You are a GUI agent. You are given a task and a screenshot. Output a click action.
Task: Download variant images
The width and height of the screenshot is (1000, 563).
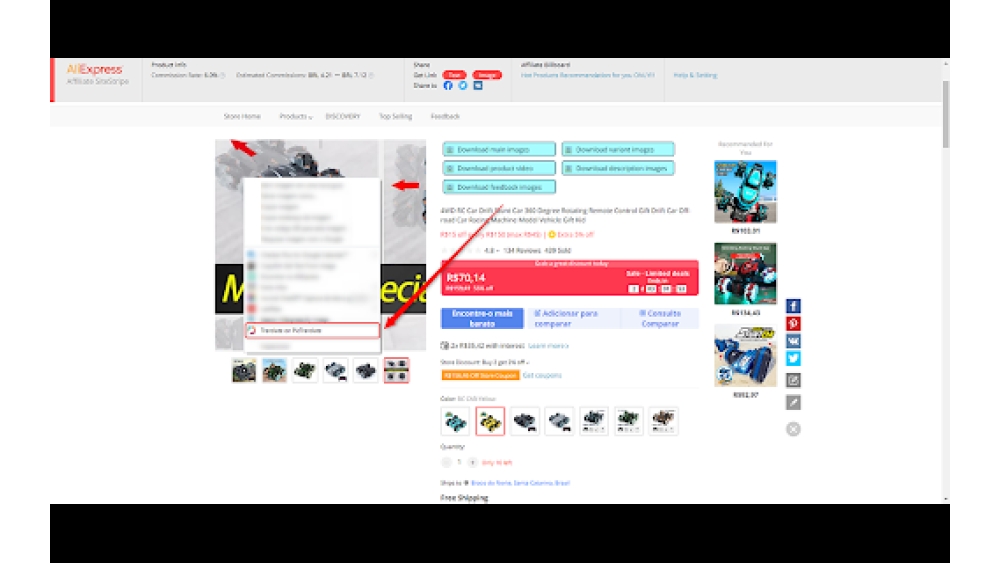click(x=617, y=149)
